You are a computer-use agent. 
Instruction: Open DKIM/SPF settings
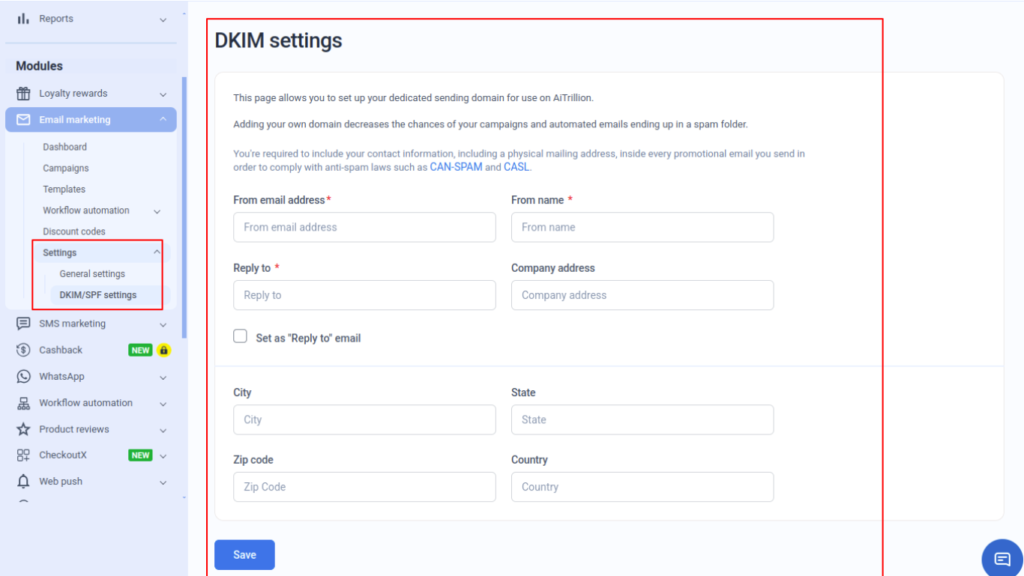pos(97,295)
